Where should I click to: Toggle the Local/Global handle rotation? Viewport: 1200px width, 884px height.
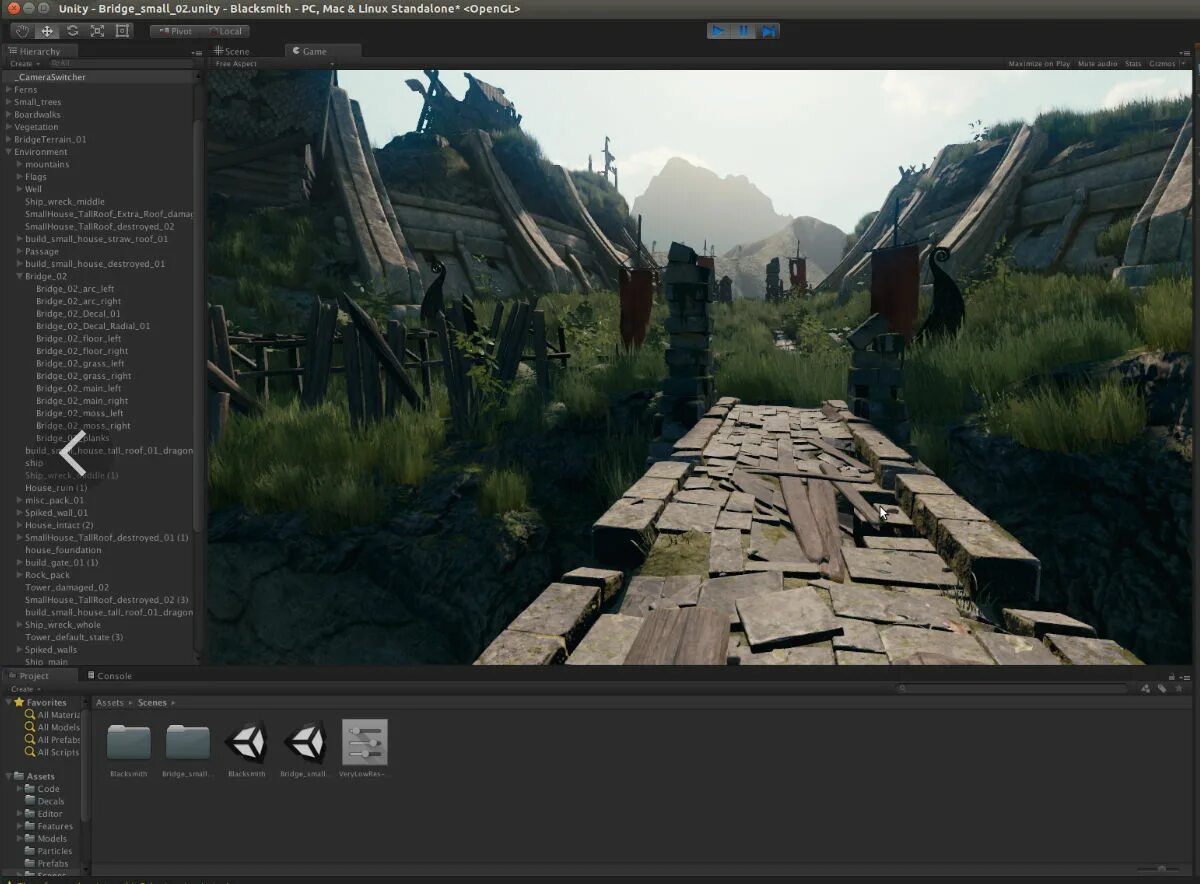pos(223,31)
